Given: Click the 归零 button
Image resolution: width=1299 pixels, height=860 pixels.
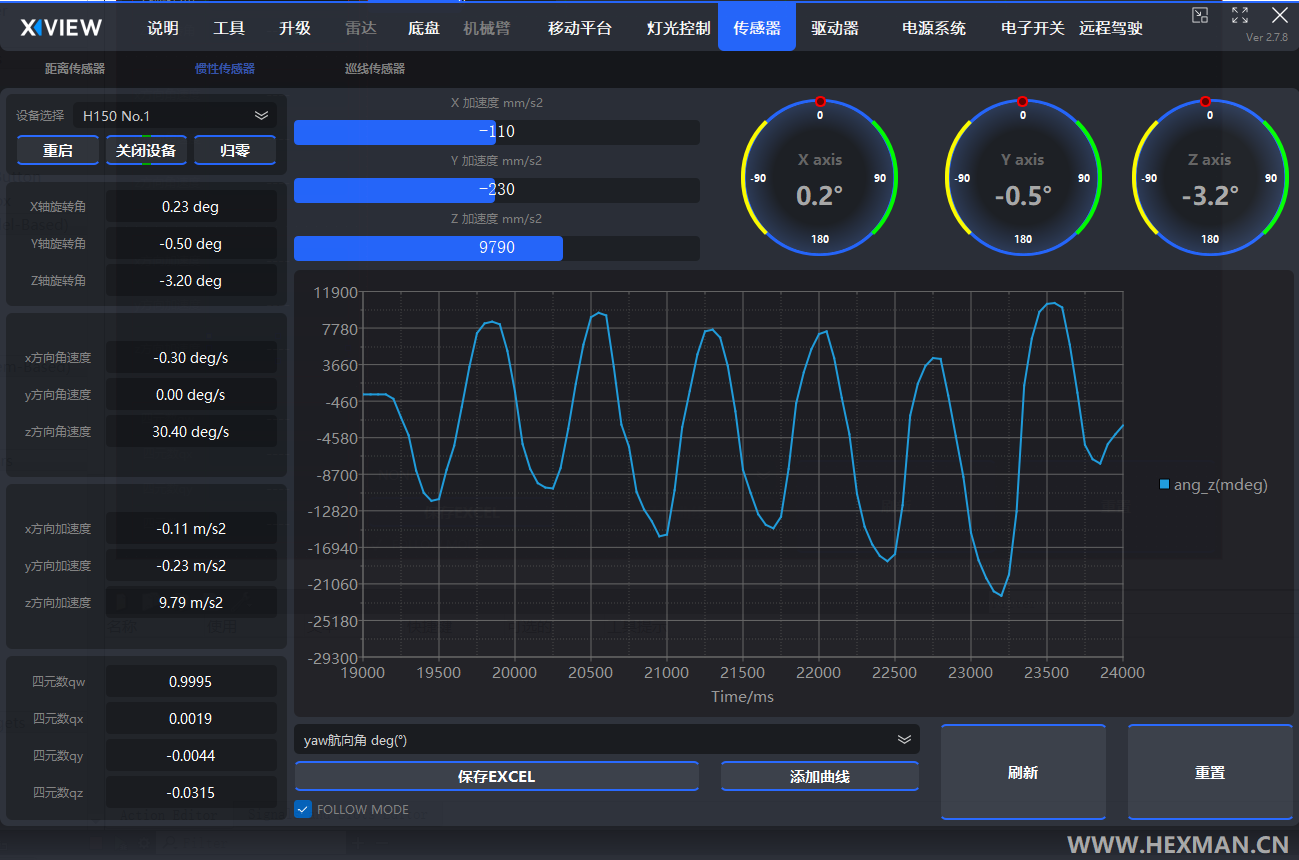Looking at the screenshot, I should pyautogui.click(x=235, y=150).
